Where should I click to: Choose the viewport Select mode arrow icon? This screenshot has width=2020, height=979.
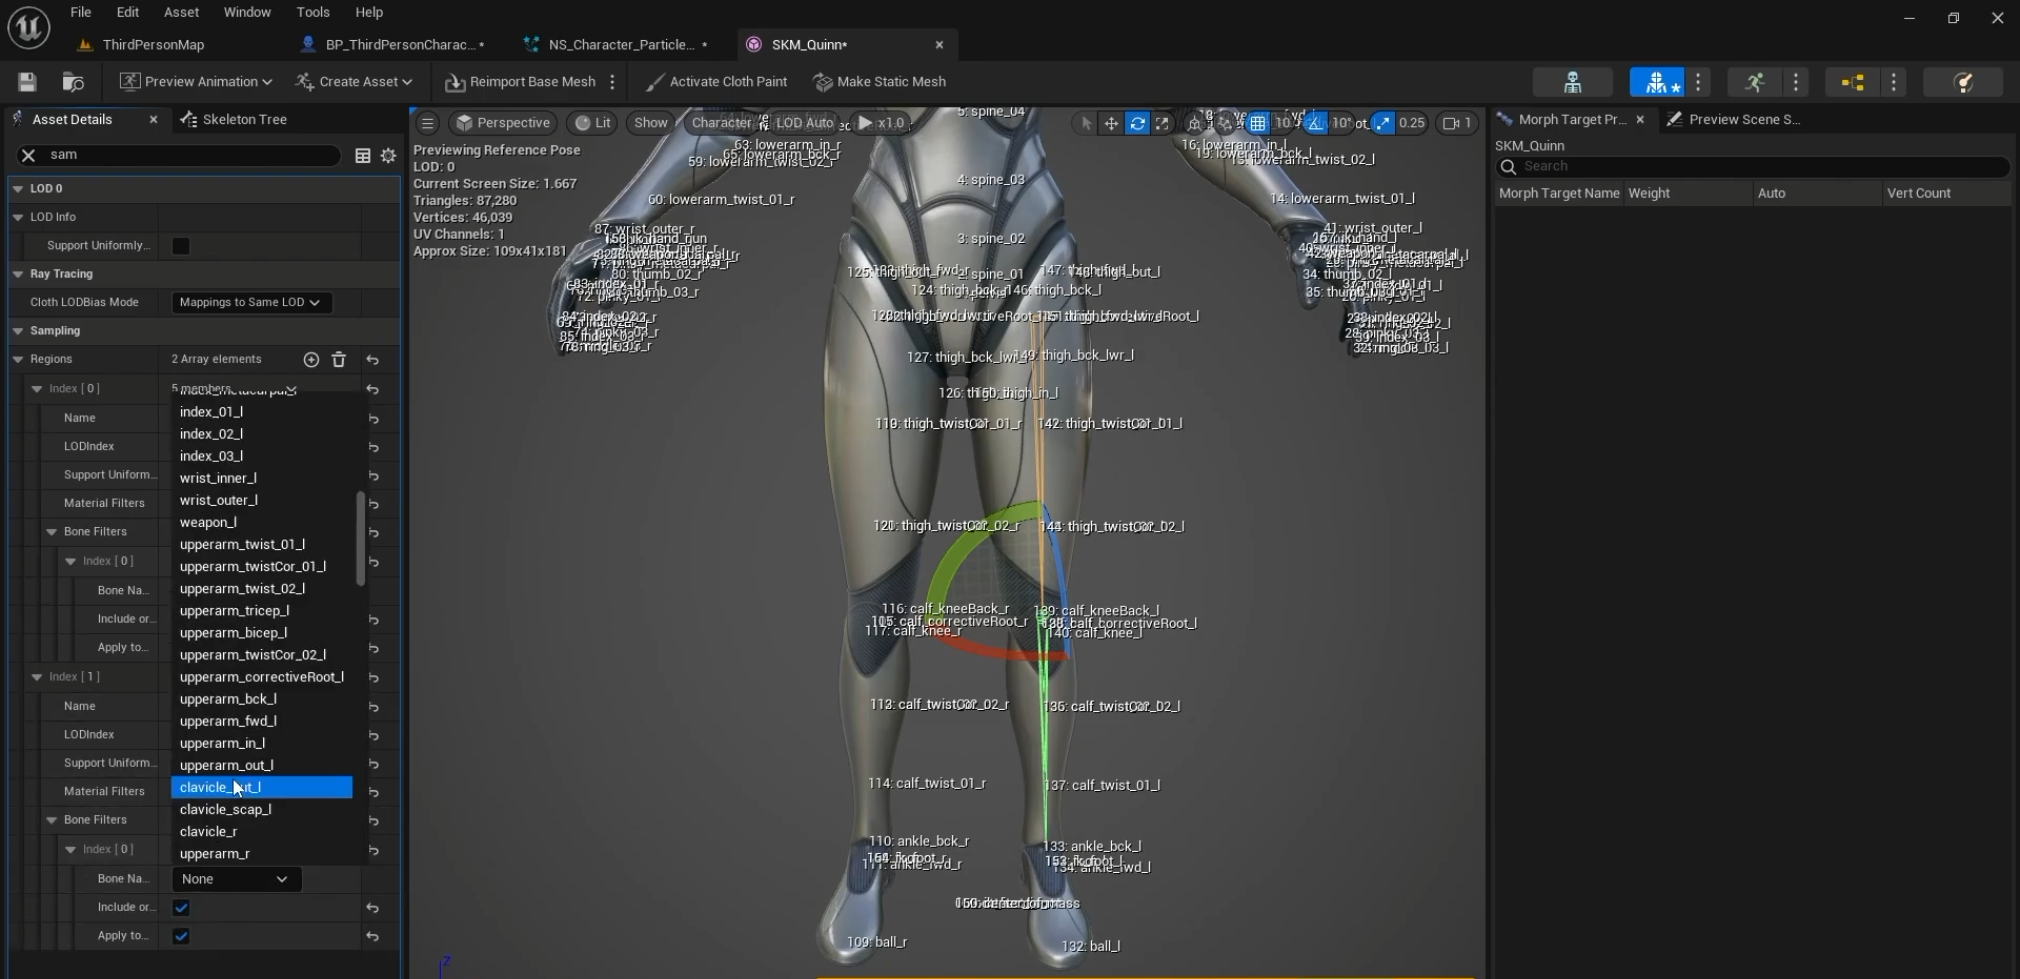click(x=1086, y=123)
